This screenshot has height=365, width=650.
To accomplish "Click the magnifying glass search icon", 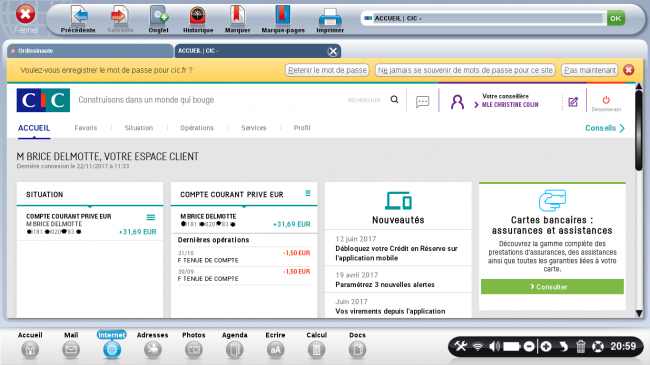I will pos(394,100).
